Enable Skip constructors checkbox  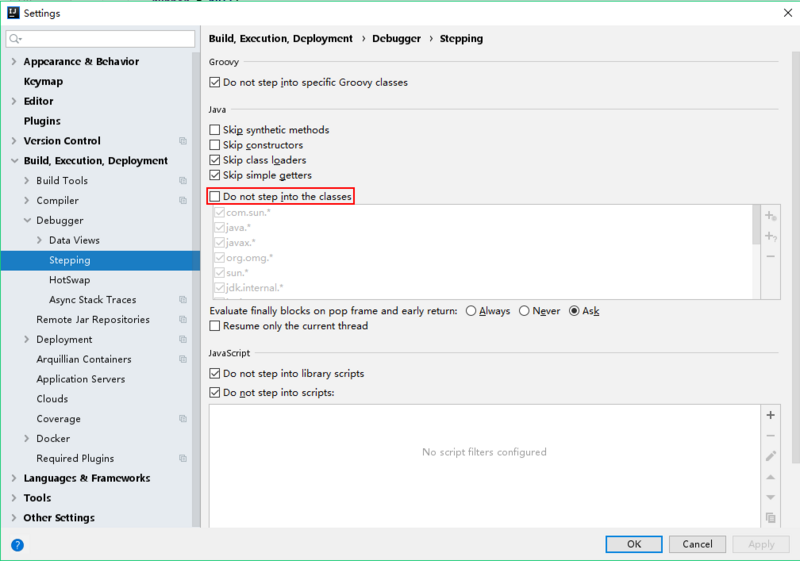[215, 145]
